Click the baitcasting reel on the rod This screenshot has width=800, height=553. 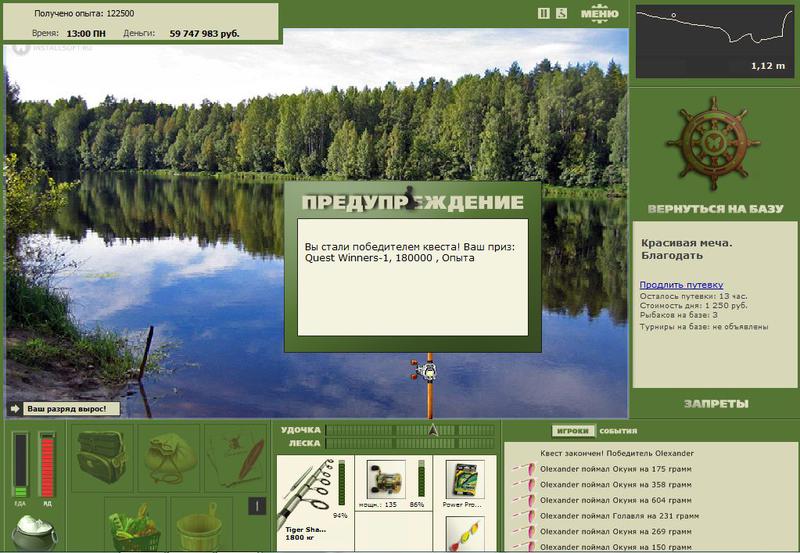click(426, 370)
